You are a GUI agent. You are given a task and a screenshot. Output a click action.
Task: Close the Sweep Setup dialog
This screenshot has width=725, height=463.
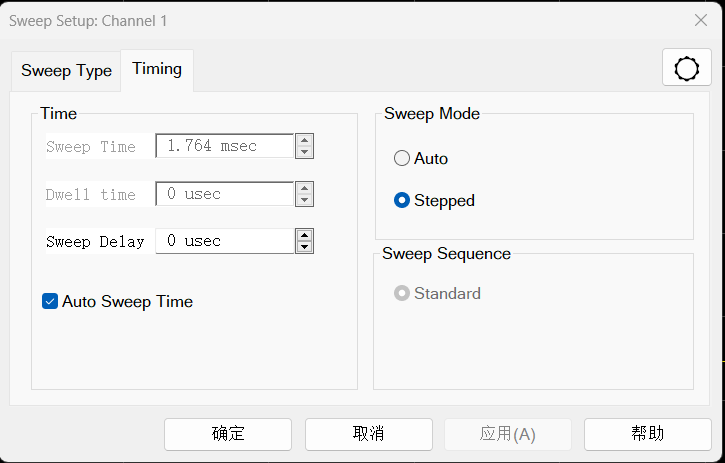tap(701, 20)
